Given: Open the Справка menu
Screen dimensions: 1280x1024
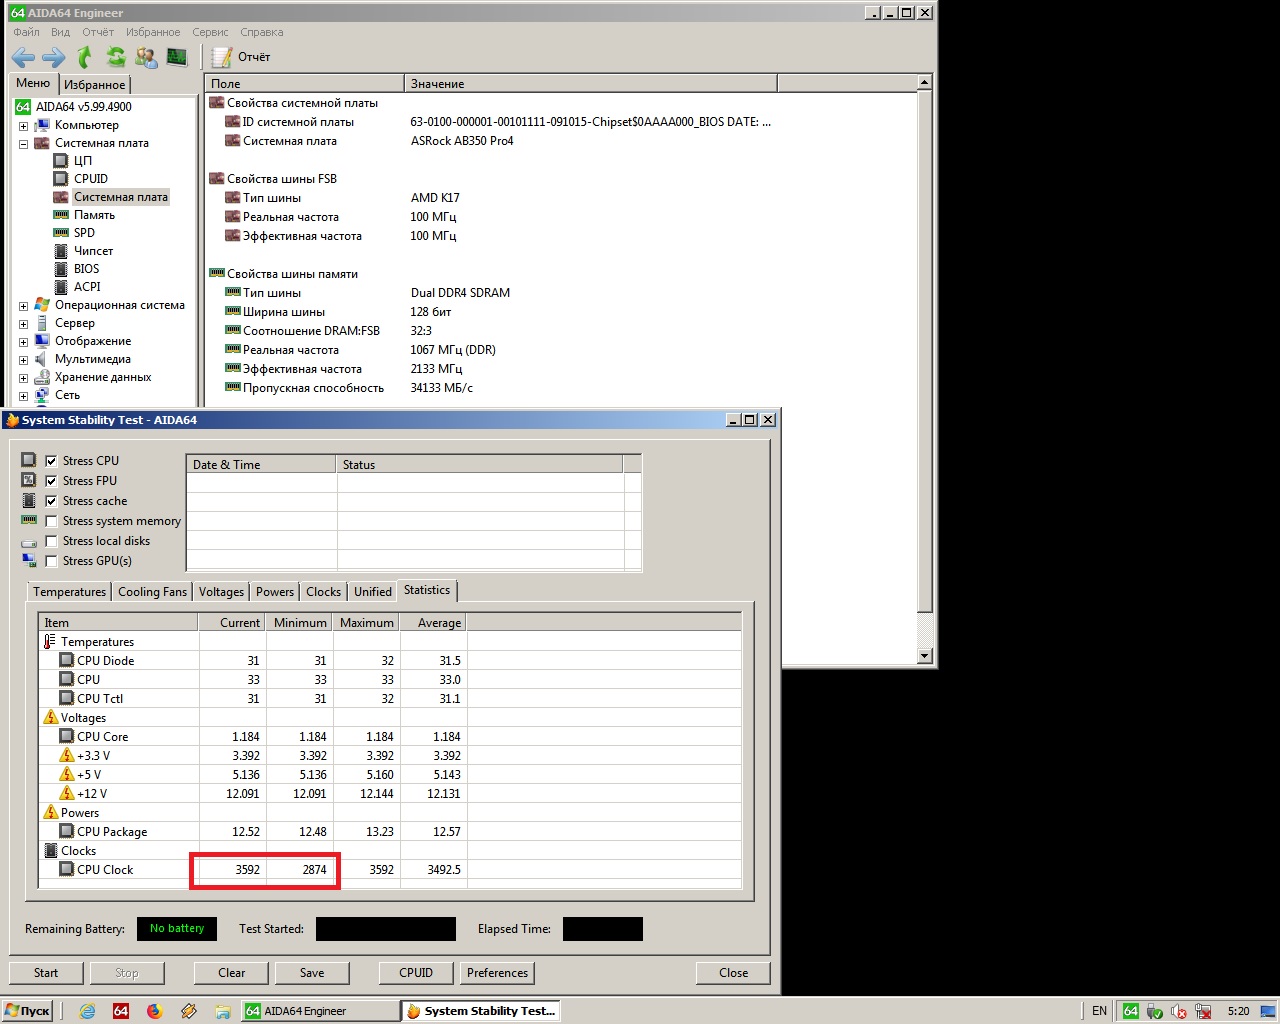Looking at the screenshot, I should click(x=262, y=32).
